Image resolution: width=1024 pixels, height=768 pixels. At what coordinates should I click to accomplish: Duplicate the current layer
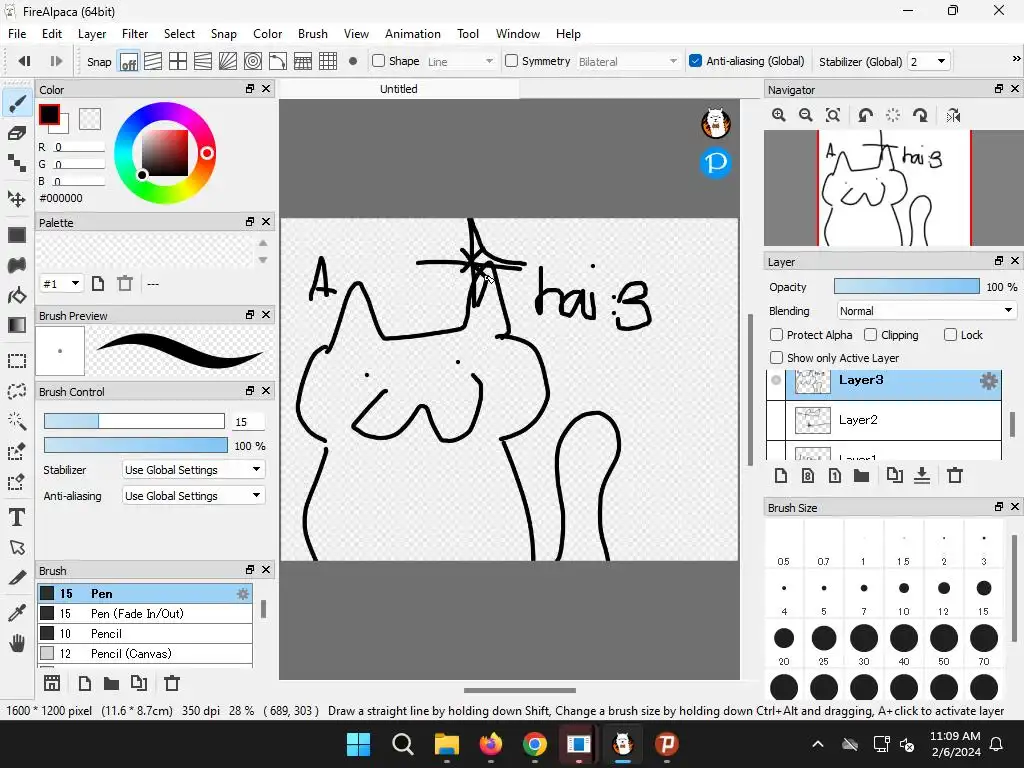point(895,475)
